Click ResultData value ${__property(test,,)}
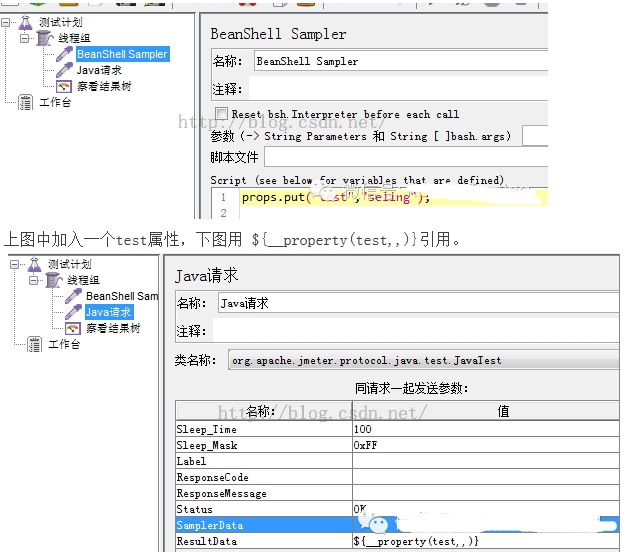This screenshot has height=554, width=624. click(x=486, y=541)
